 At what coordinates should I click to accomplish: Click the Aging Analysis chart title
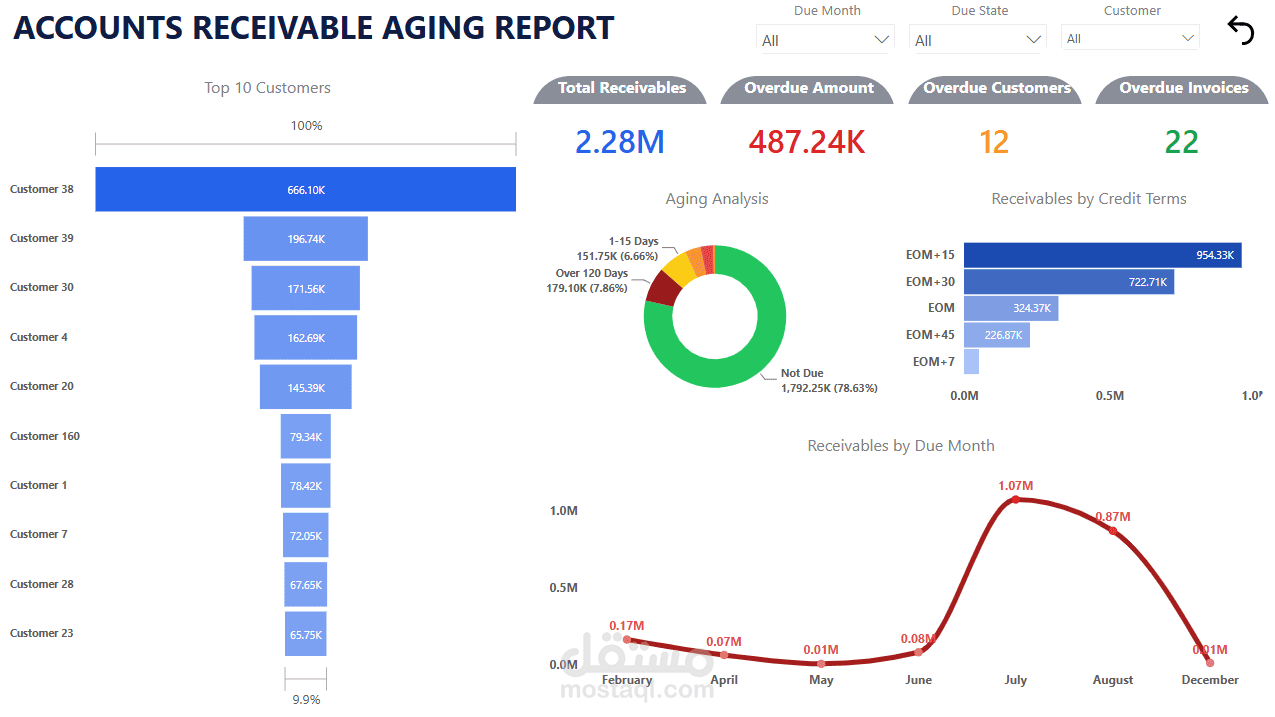click(x=717, y=199)
